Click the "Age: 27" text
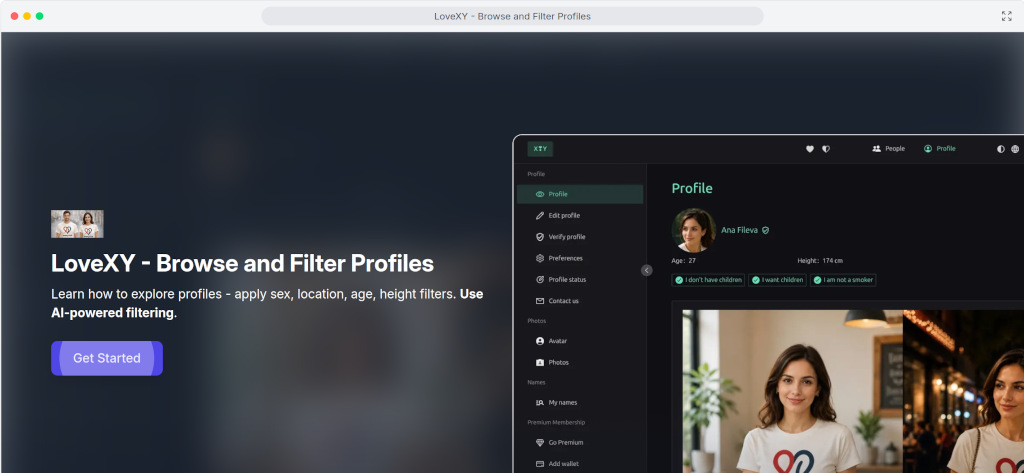This screenshot has width=1024, height=473. [x=683, y=261]
